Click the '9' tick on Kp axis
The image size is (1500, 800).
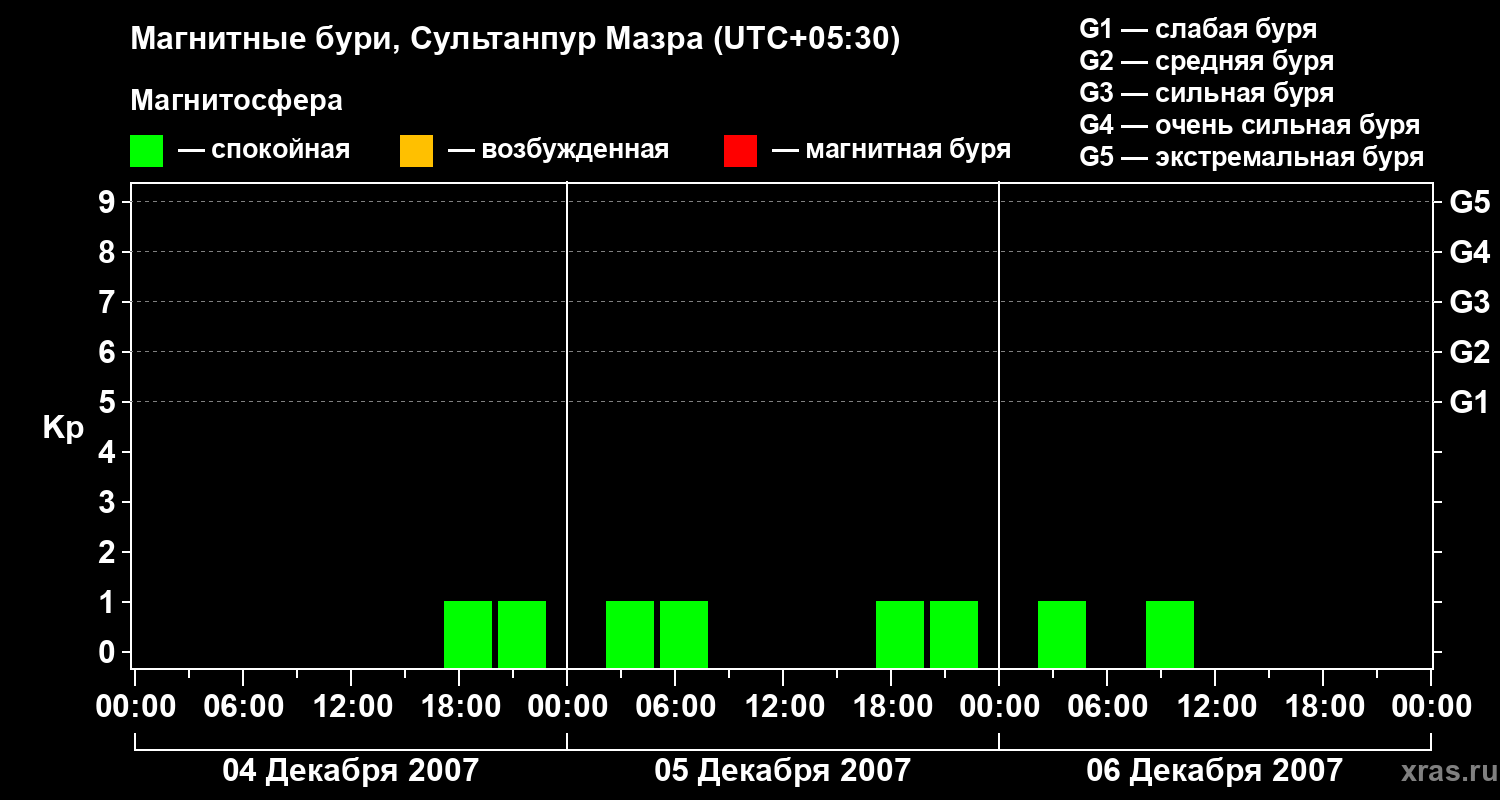click(x=109, y=202)
